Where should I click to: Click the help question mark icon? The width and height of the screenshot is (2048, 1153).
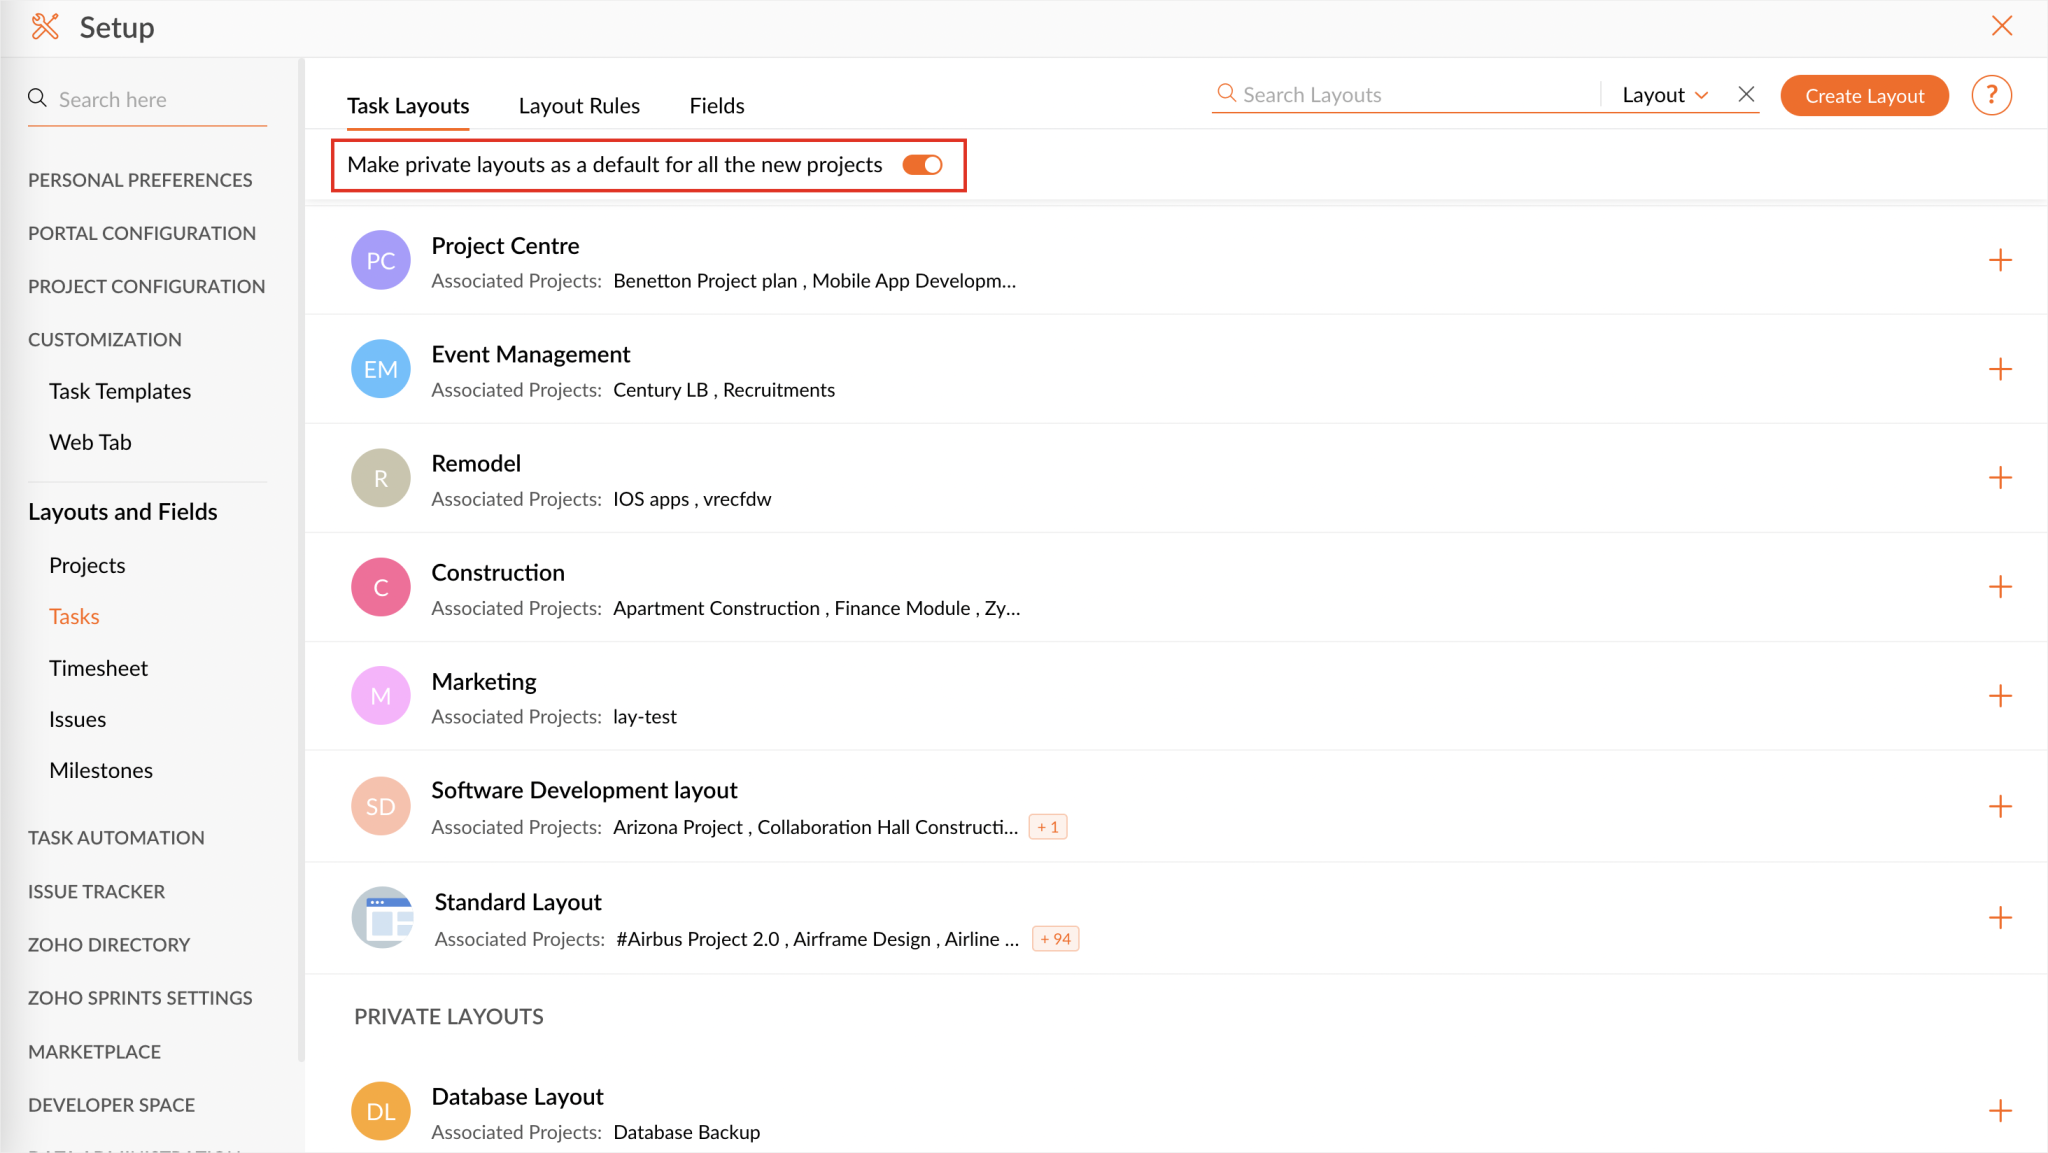point(1991,95)
